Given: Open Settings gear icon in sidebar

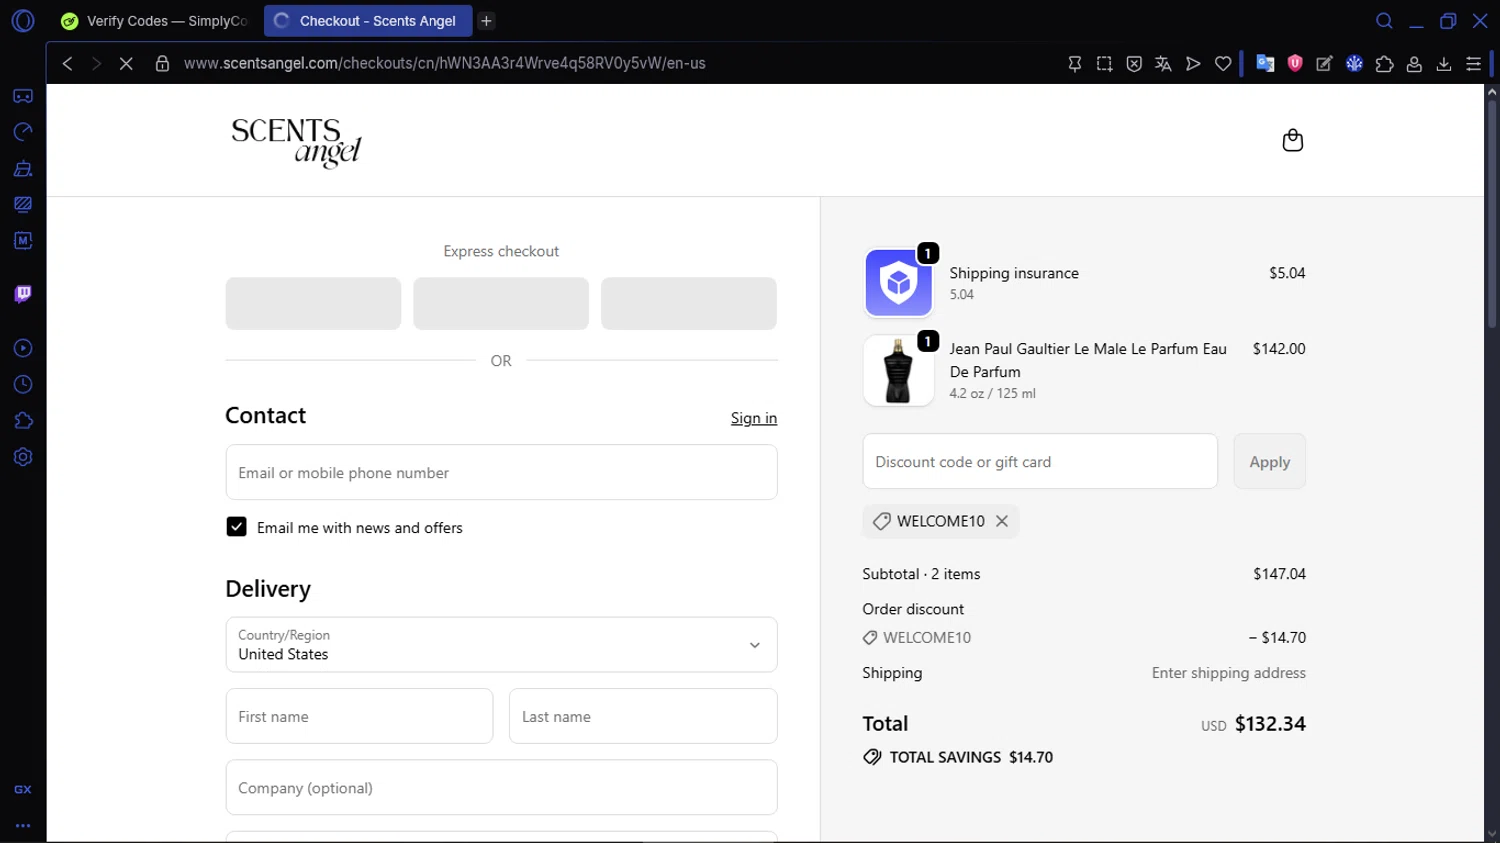Looking at the screenshot, I should click(x=23, y=457).
